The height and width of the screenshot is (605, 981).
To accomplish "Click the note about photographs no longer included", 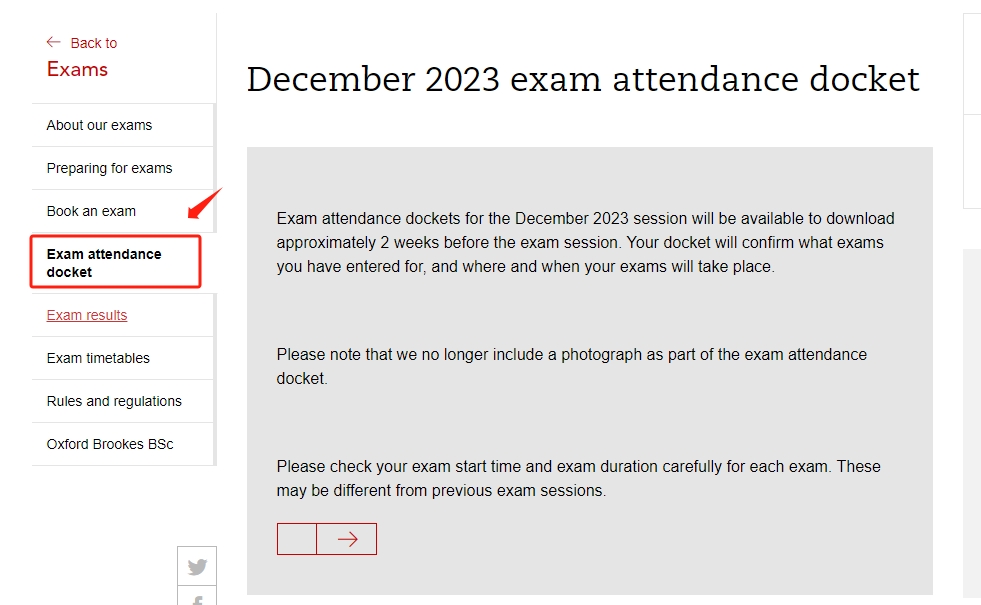I will (x=571, y=366).
